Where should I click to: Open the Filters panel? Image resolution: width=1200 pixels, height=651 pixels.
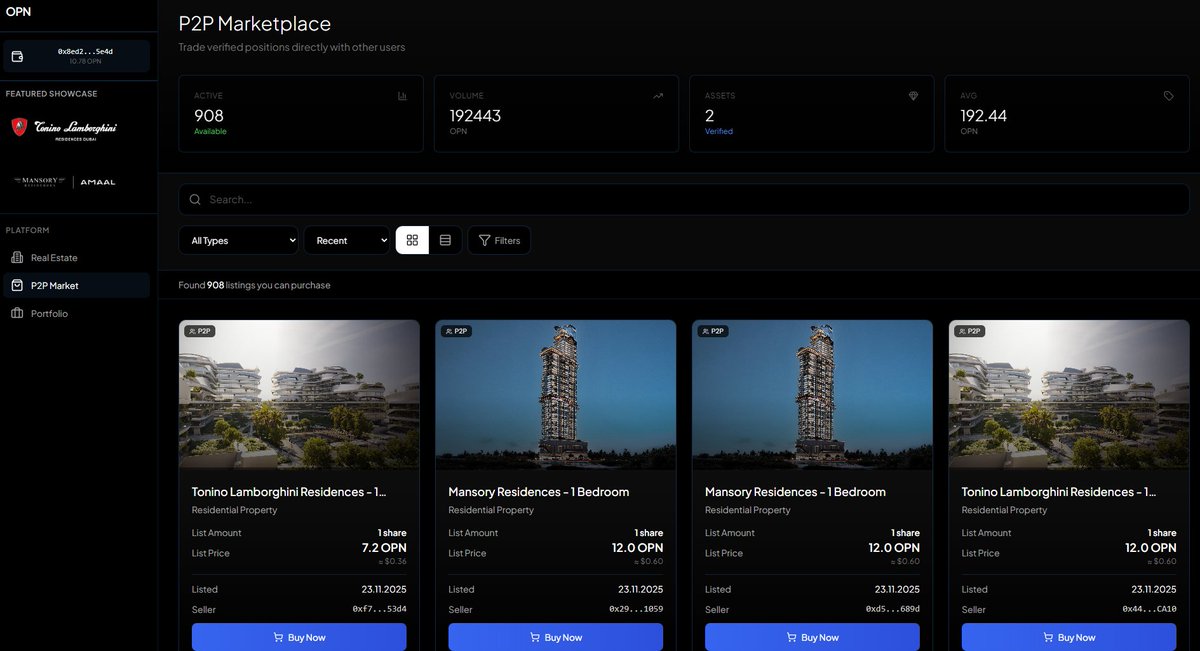(499, 240)
